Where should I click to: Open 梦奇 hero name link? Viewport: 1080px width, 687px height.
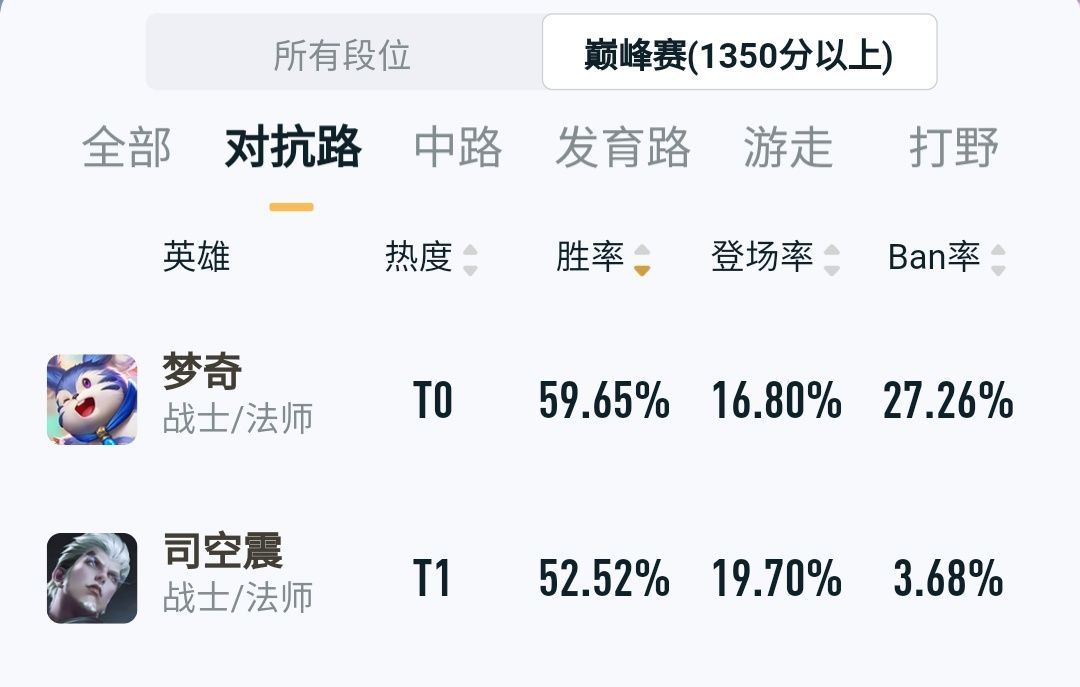click(x=202, y=373)
